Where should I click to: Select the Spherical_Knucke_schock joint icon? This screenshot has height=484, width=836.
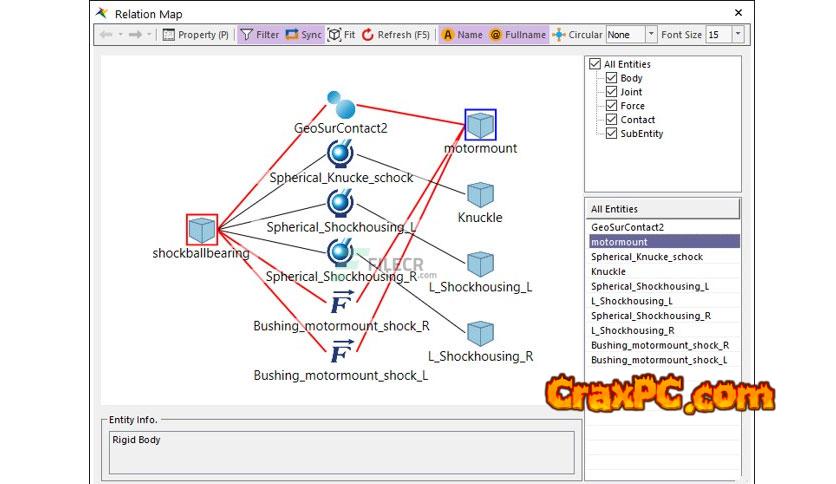[340, 154]
